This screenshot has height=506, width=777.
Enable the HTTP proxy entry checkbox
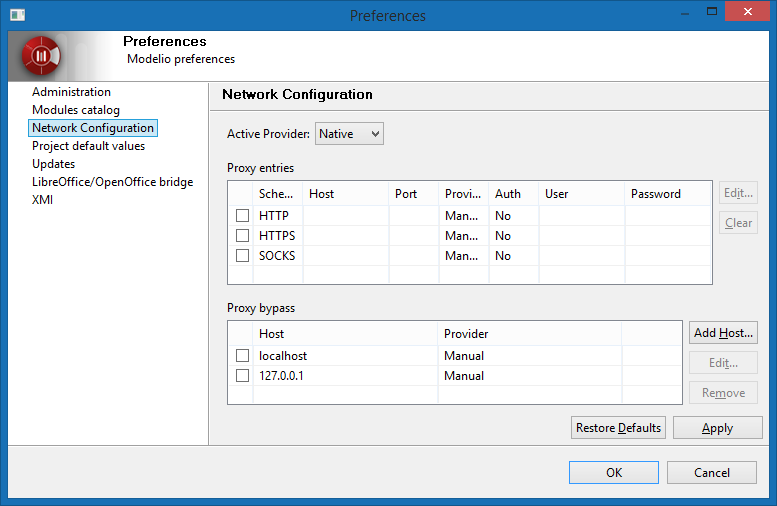coord(243,216)
